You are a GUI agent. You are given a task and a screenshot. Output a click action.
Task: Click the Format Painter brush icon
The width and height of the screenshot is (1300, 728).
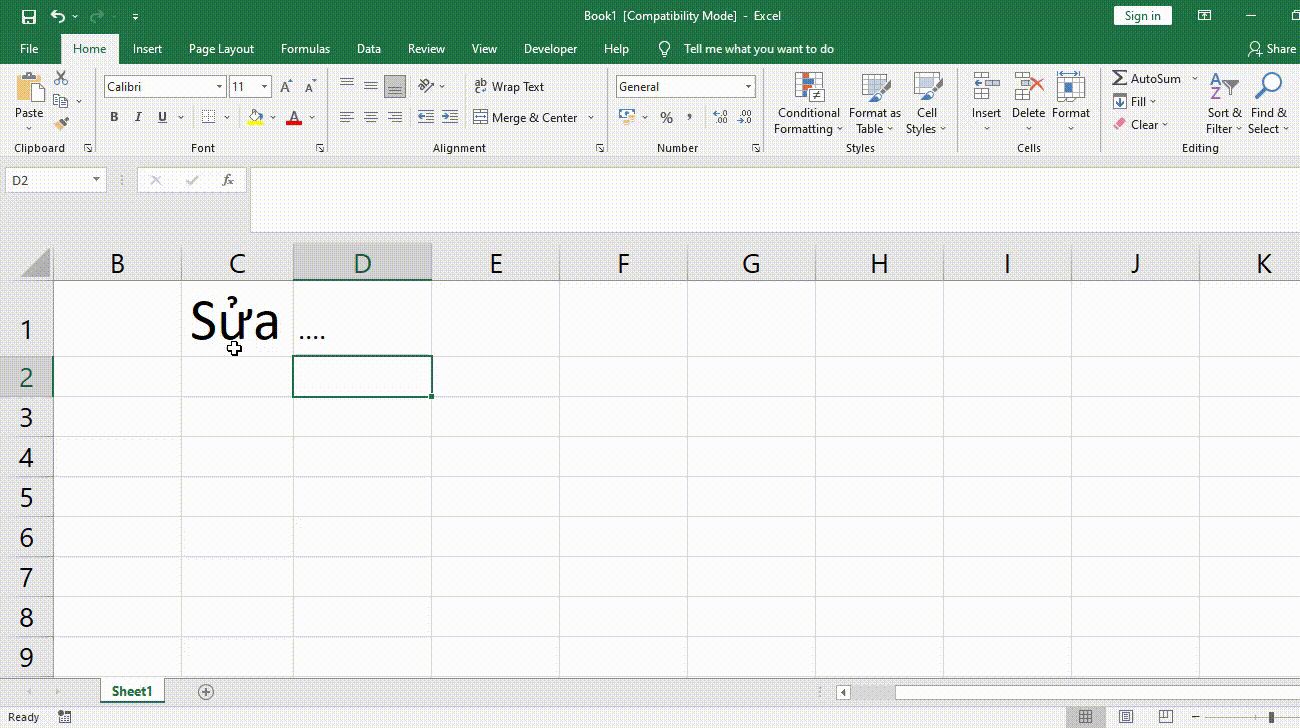61,124
